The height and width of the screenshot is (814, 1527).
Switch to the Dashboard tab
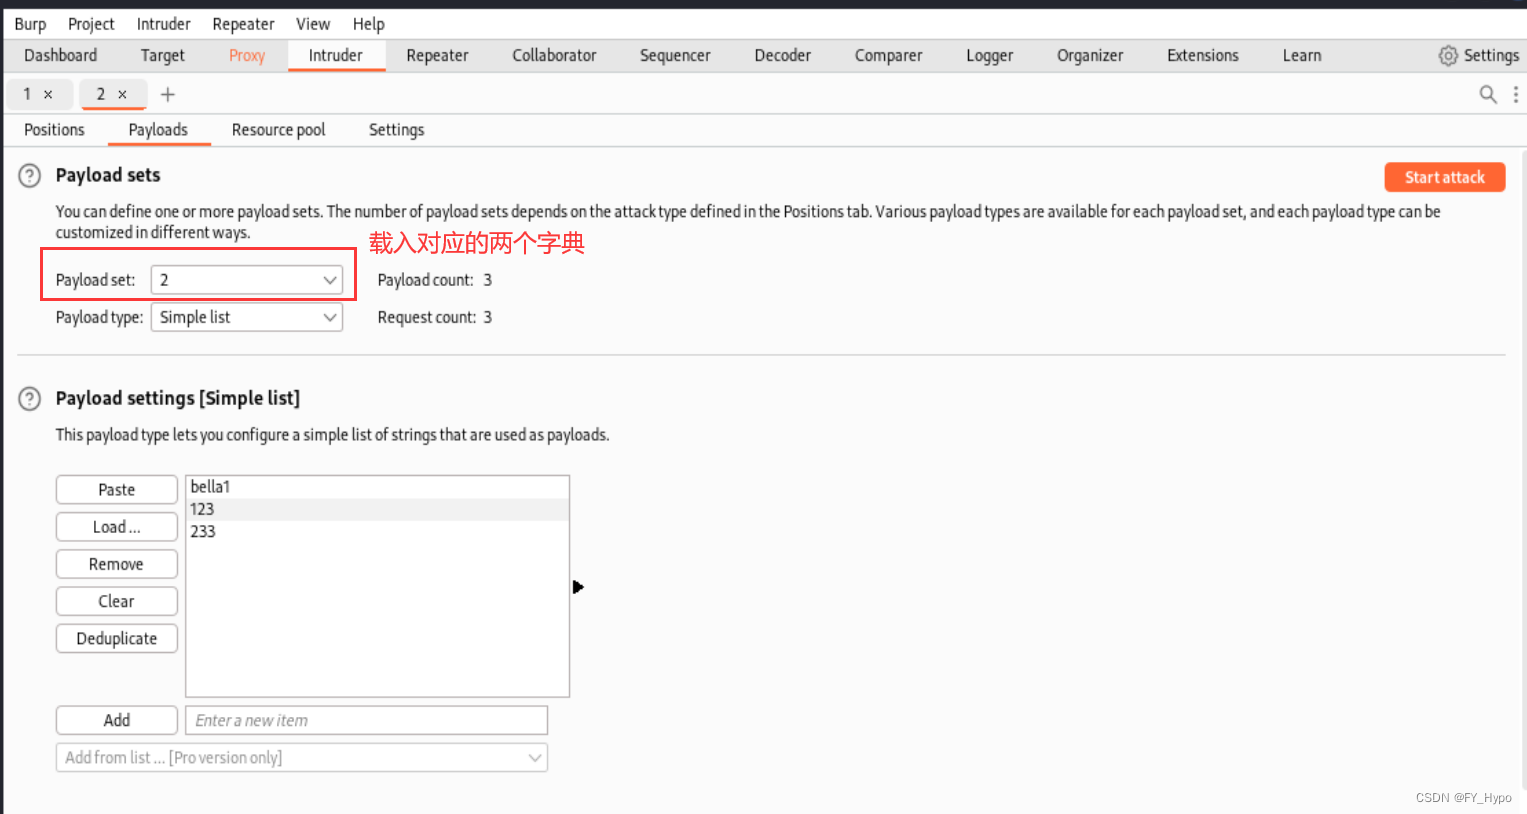[x=60, y=56]
